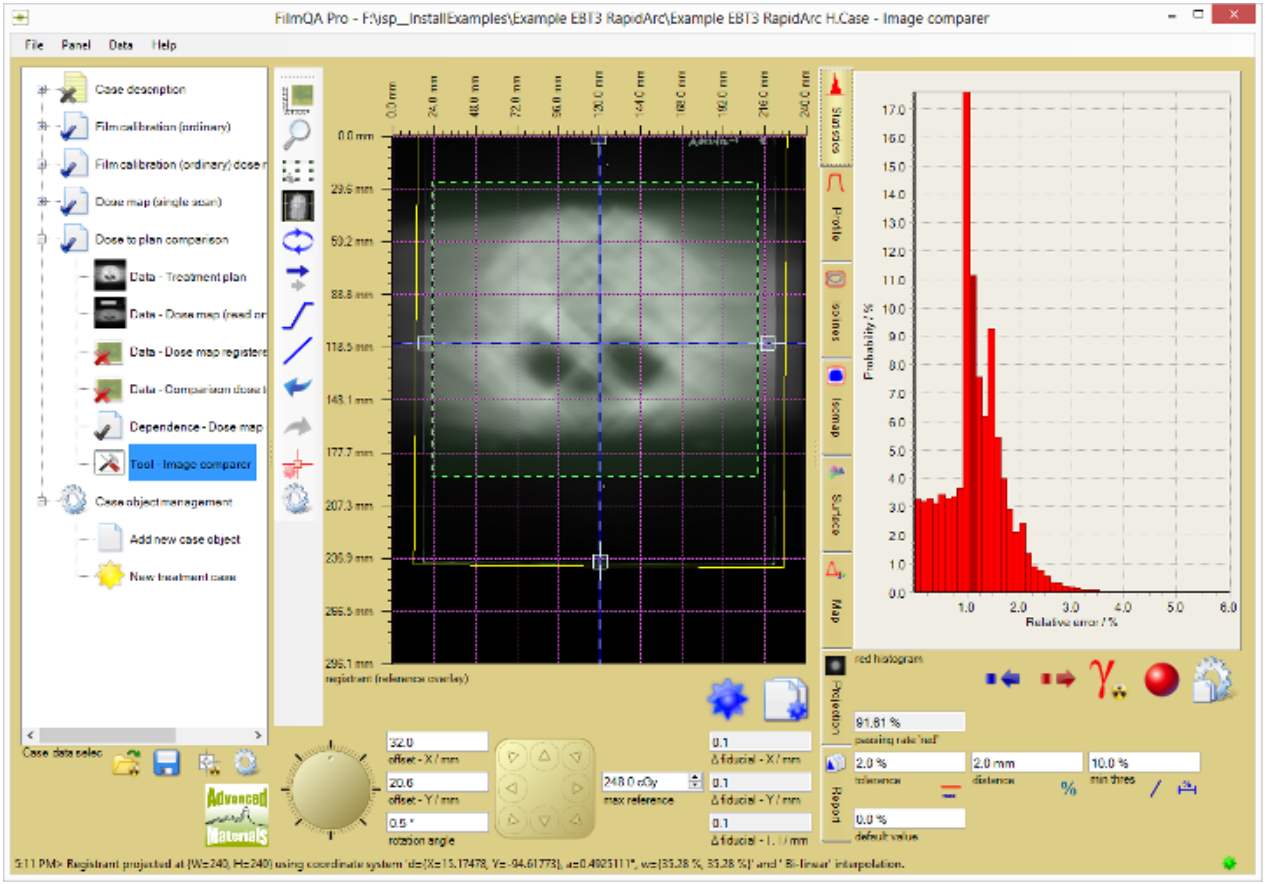Open the Data menu
Image resolution: width=1265 pixels, height=884 pixels.
[x=121, y=45]
